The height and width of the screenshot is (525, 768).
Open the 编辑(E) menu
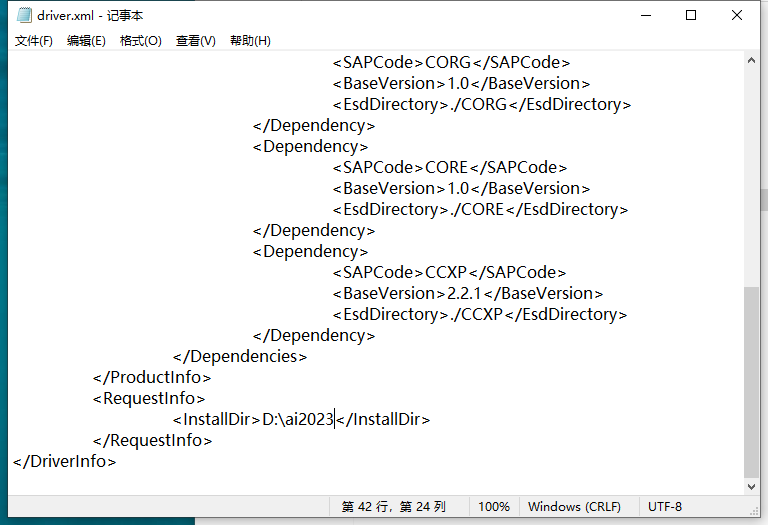click(86, 41)
